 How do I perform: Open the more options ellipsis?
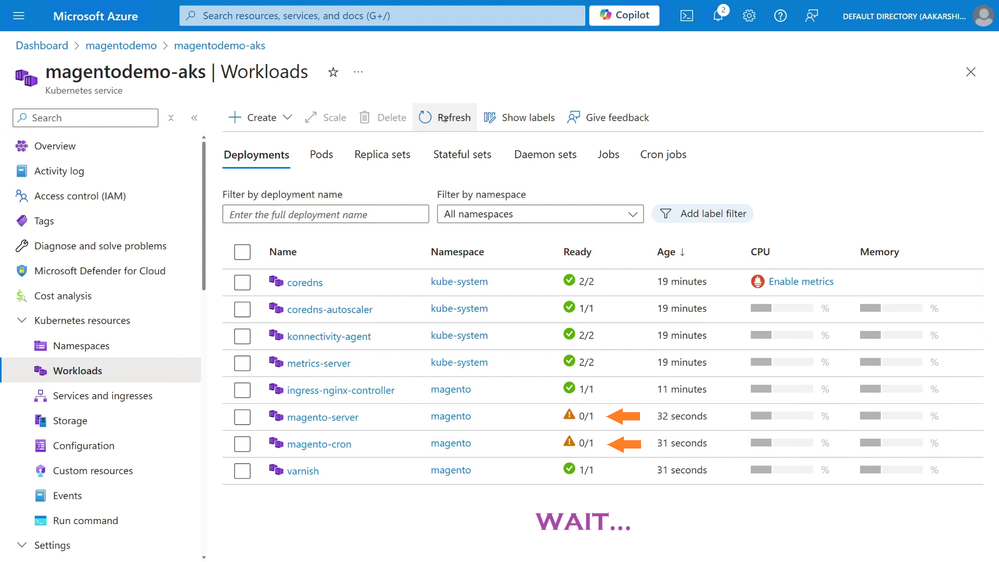pos(358,72)
